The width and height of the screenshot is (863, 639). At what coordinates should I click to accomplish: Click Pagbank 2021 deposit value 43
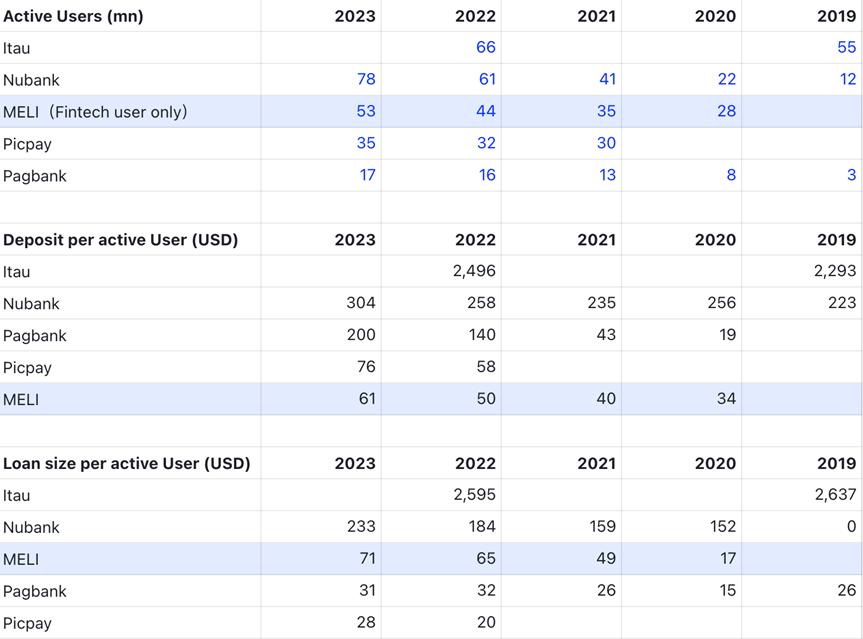click(x=607, y=335)
